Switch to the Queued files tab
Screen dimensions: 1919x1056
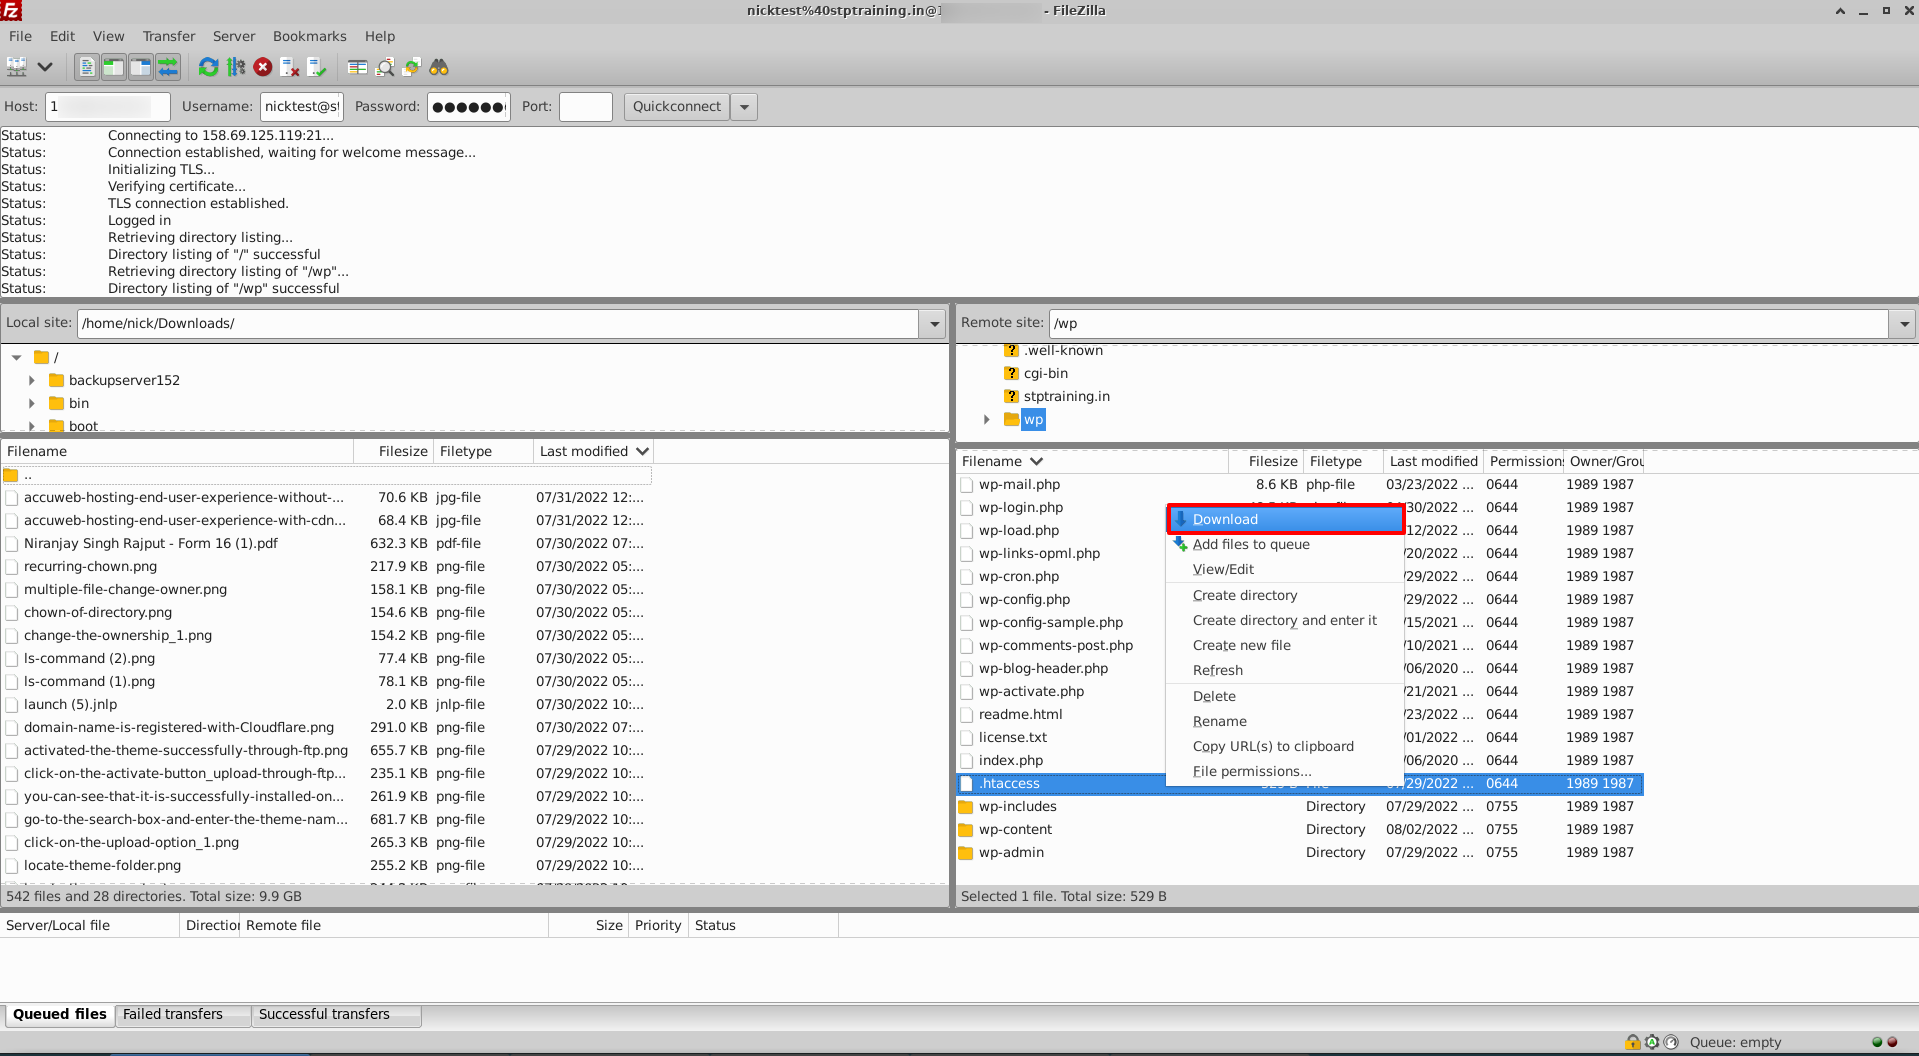[x=59, y=1014]
